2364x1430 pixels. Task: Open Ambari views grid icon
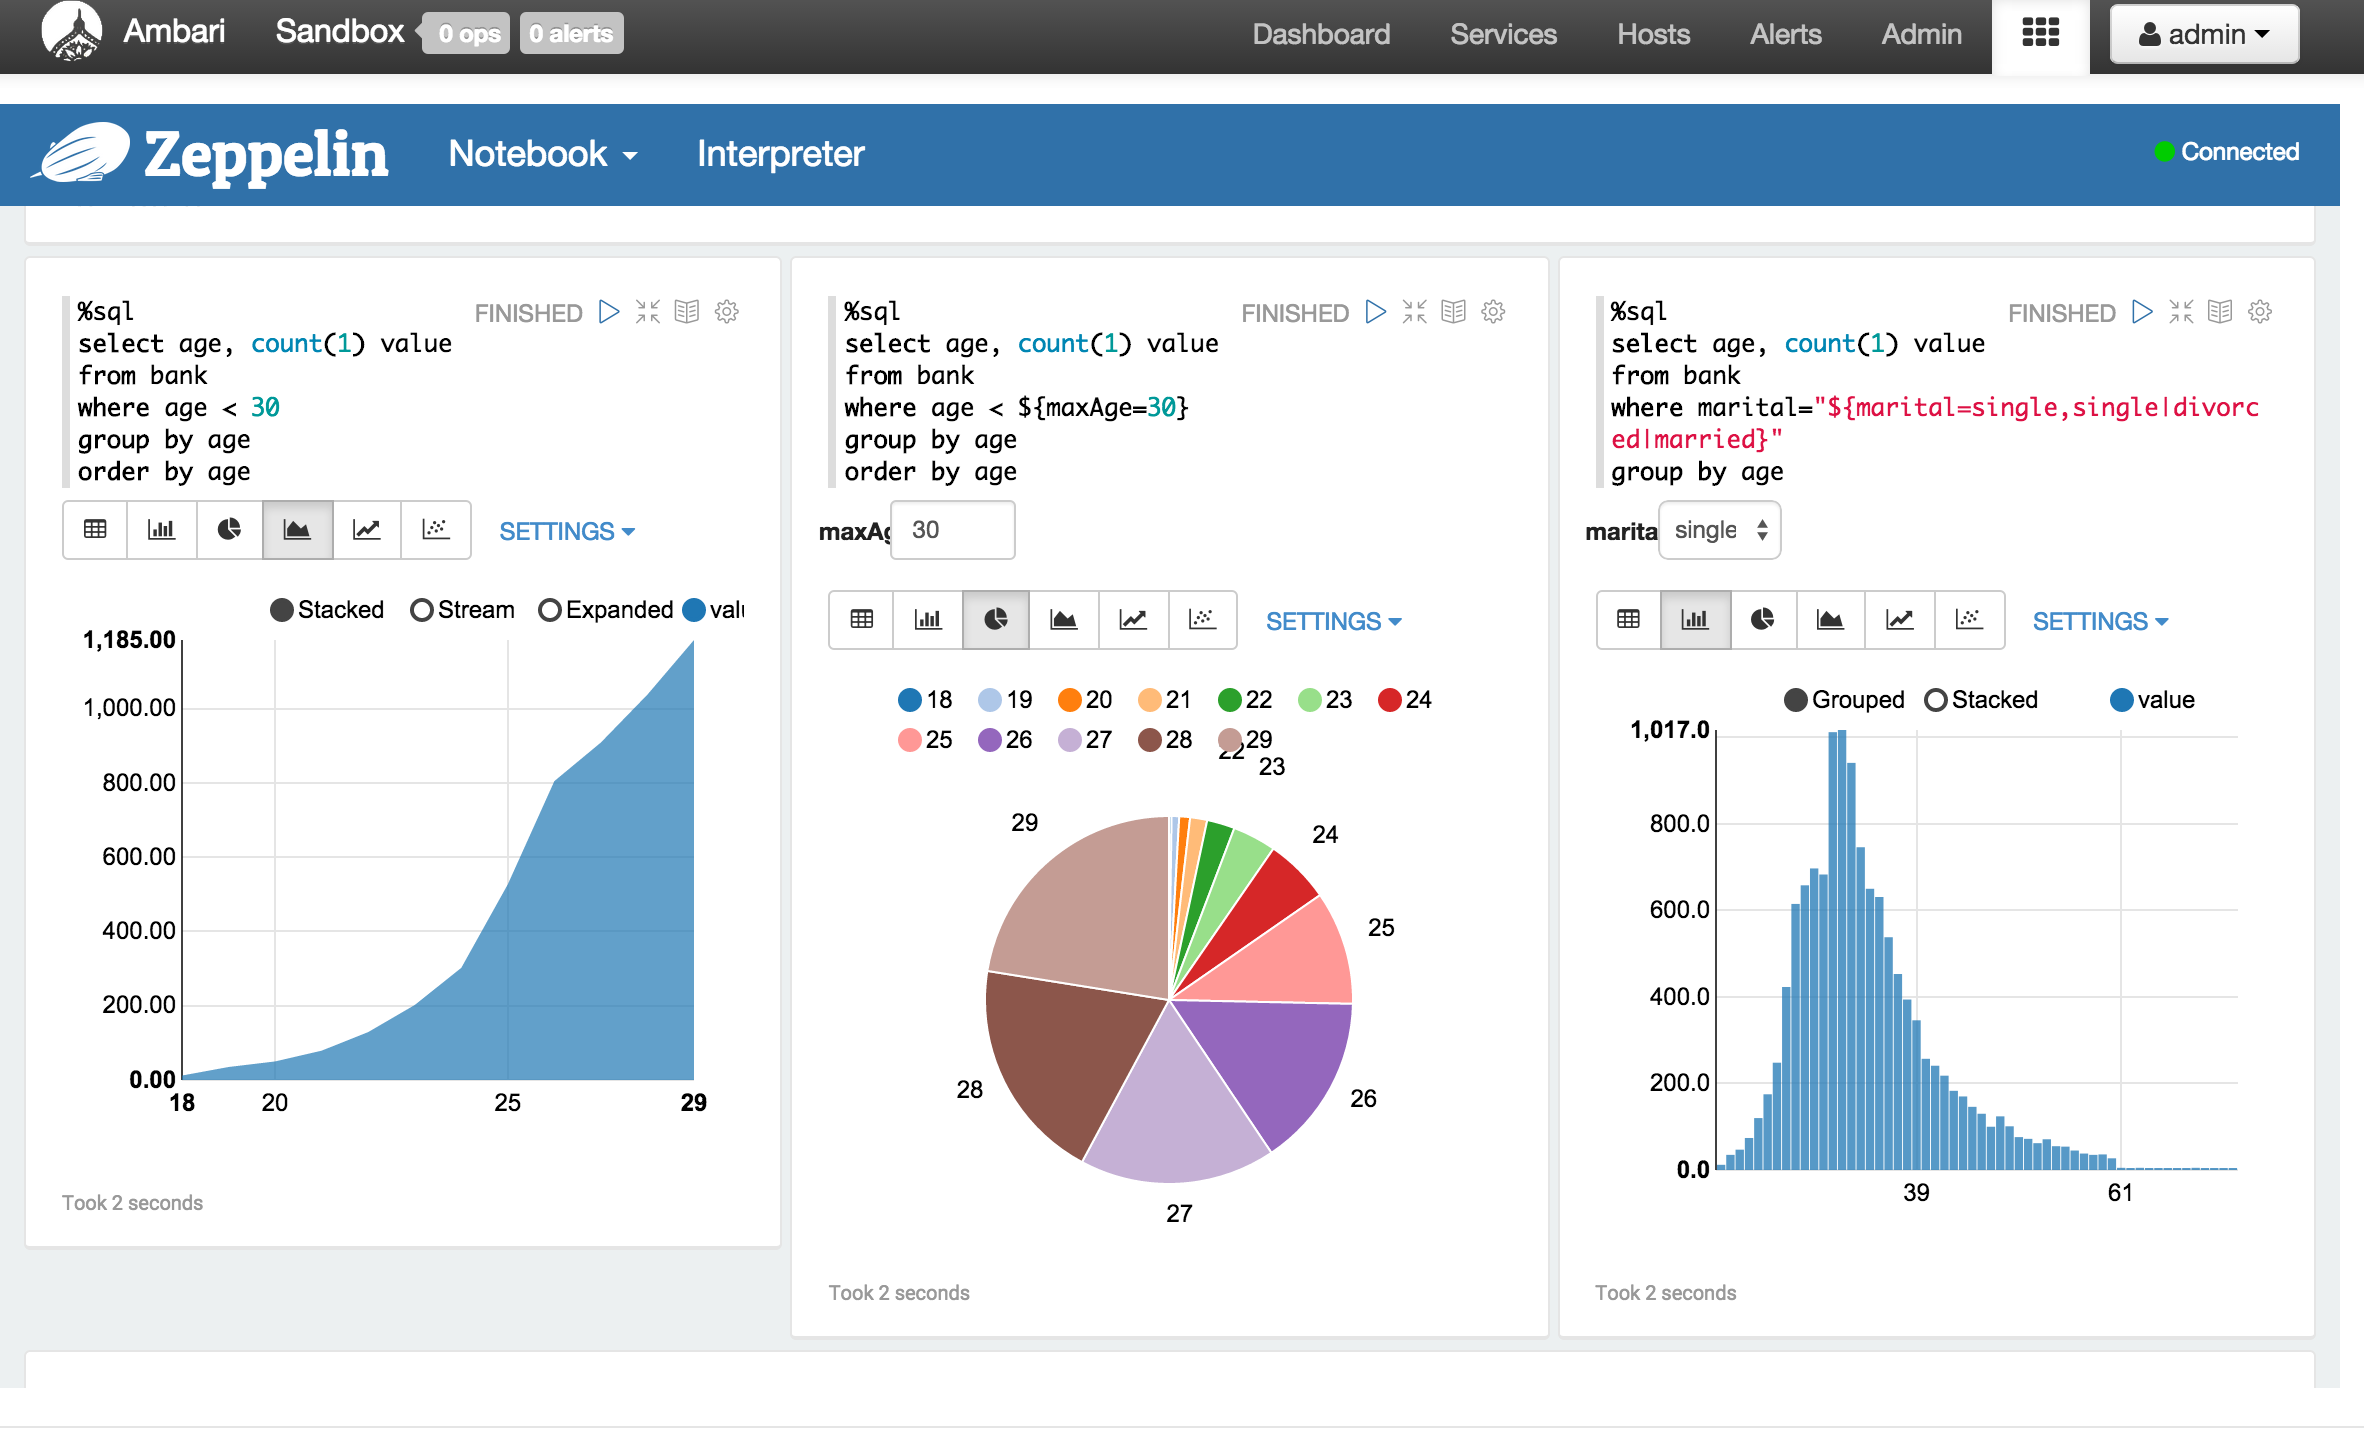pyautogui.click(x=2040, y=34)
